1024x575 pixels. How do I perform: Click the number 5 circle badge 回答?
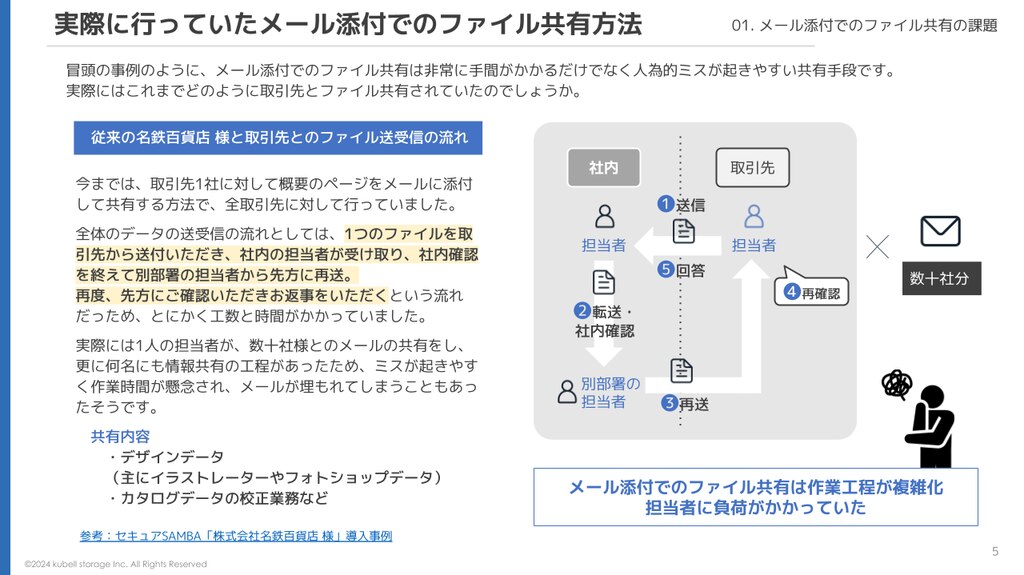pos(665,269)
